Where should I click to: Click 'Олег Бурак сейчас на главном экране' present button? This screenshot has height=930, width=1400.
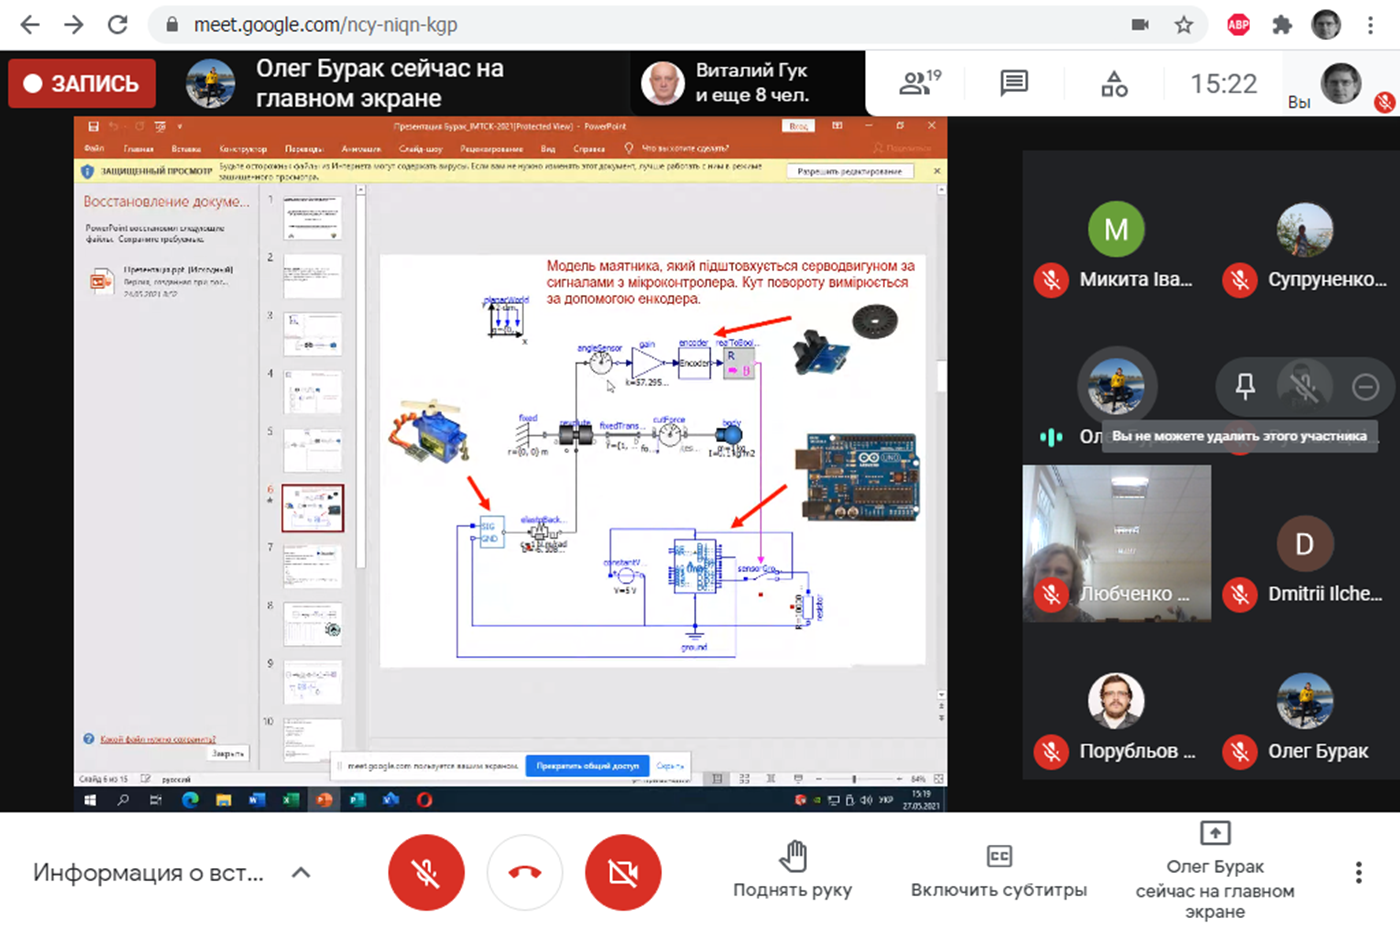coord(1215,870)
